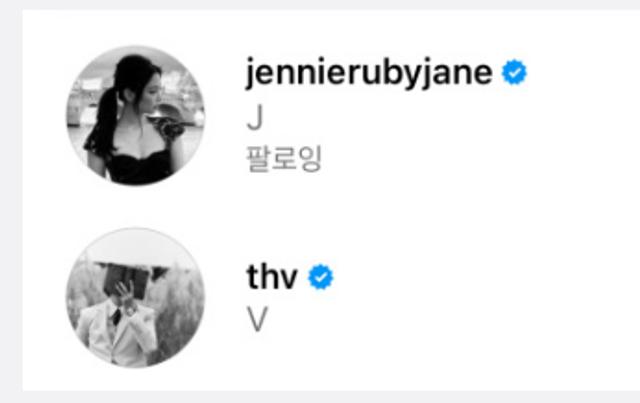Click the white checkmark inside thv's badge
This screenshot has width=640, height=403.
[x=321, y=278]
